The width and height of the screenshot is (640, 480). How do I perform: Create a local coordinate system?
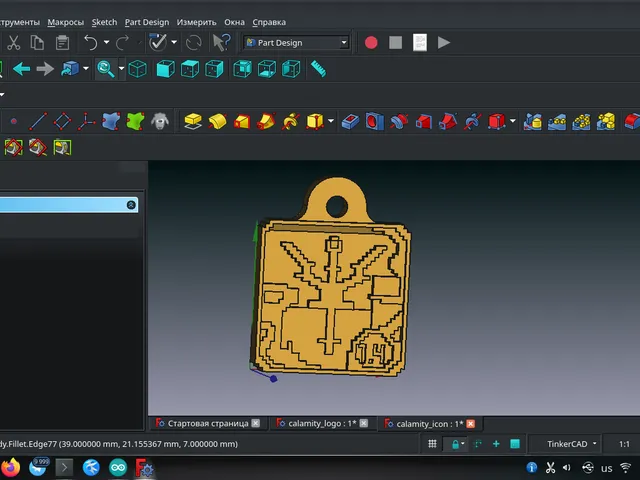[87, 121]
